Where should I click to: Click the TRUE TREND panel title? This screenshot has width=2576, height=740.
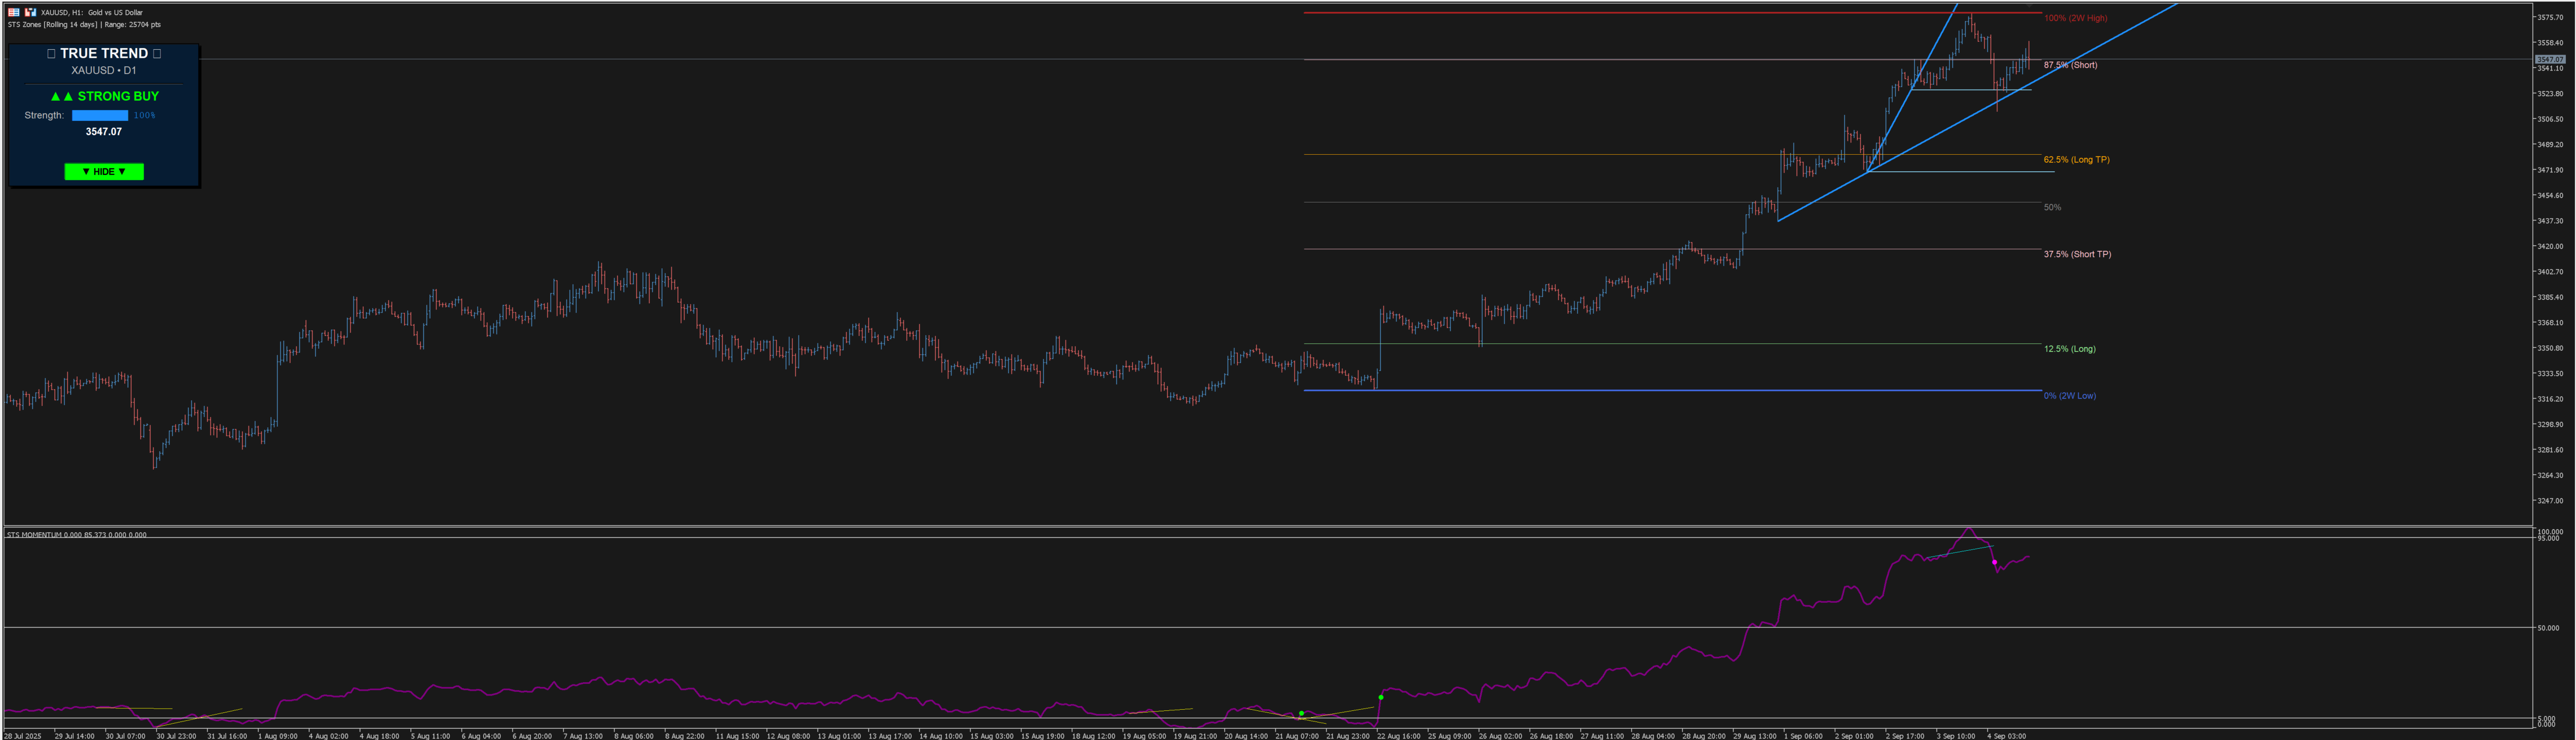[104, 54]
